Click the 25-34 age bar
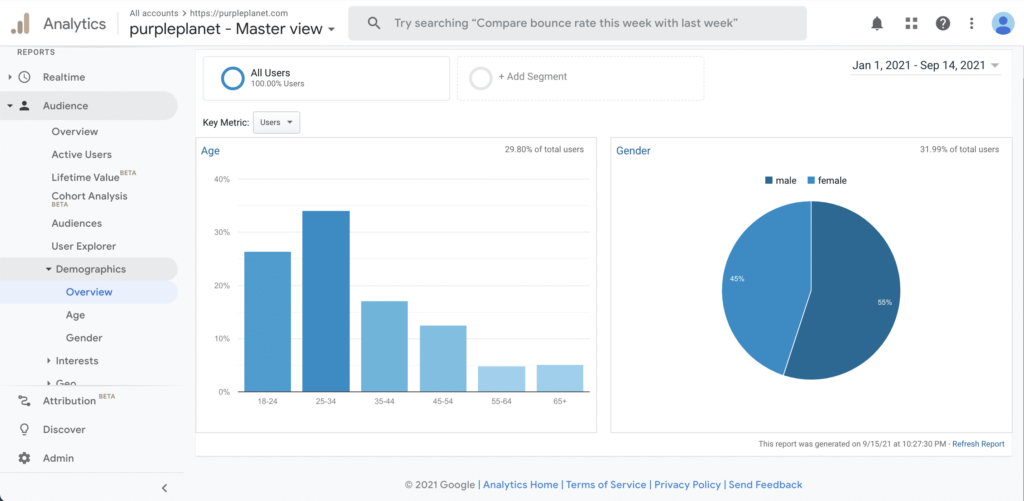This screenshot has height=501, width=1024. (326, 301)
